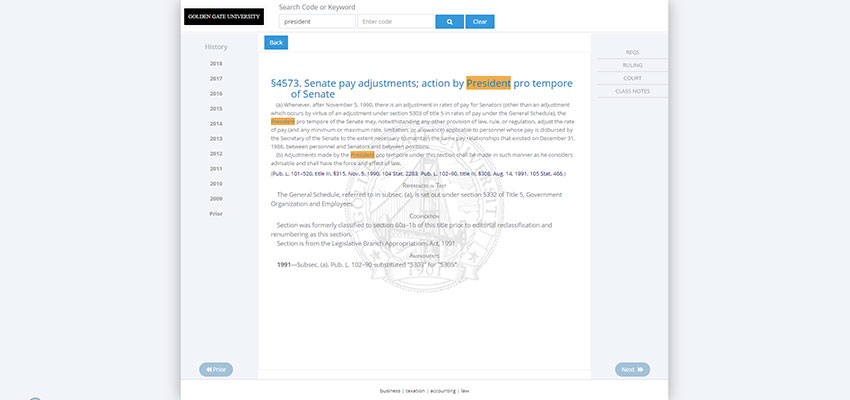
Task: Click the Golden Gate University logo
Action: click(x=224, y=16)
